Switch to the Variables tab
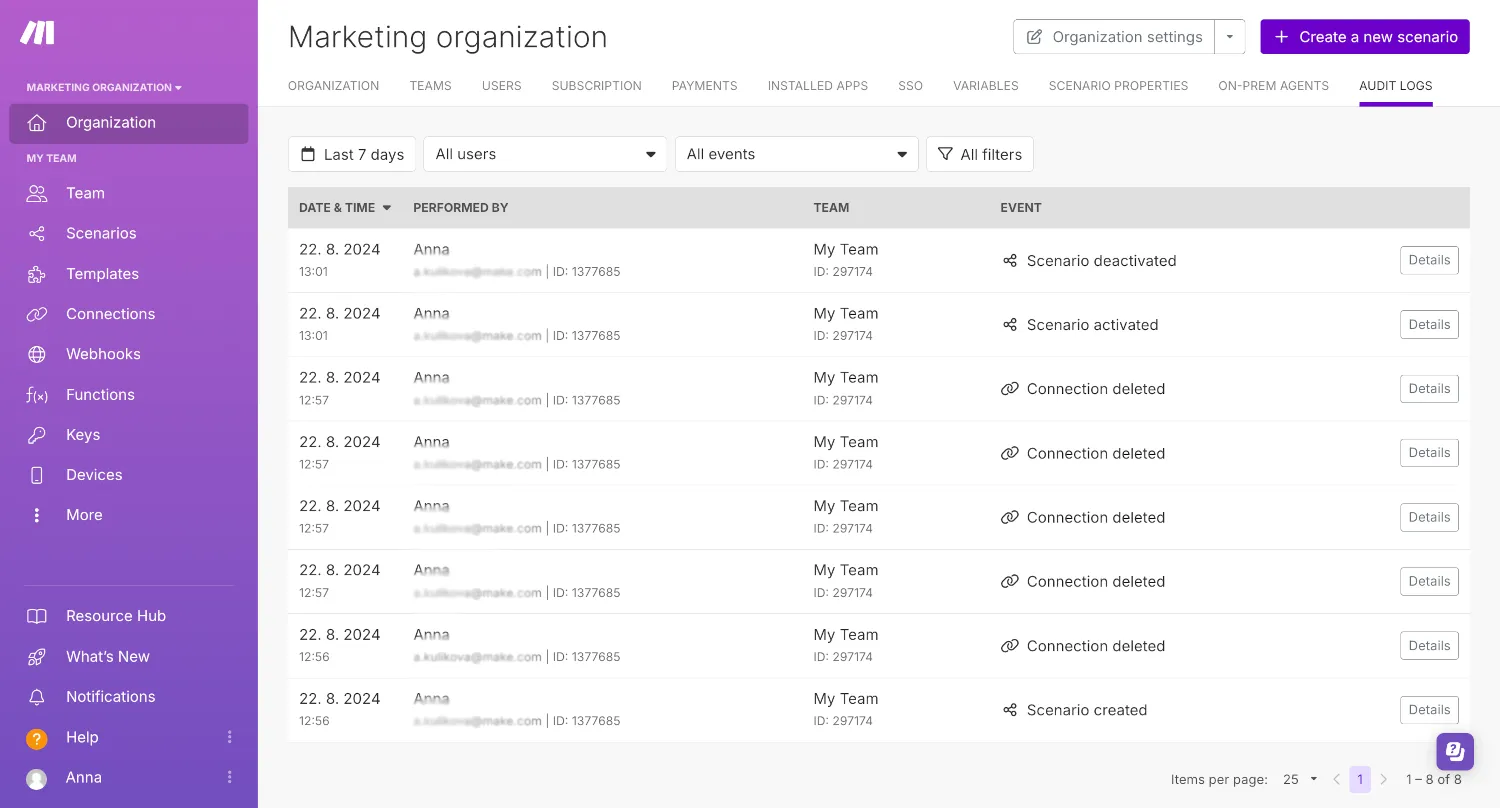1500x808 pixels. coord(986,86)
